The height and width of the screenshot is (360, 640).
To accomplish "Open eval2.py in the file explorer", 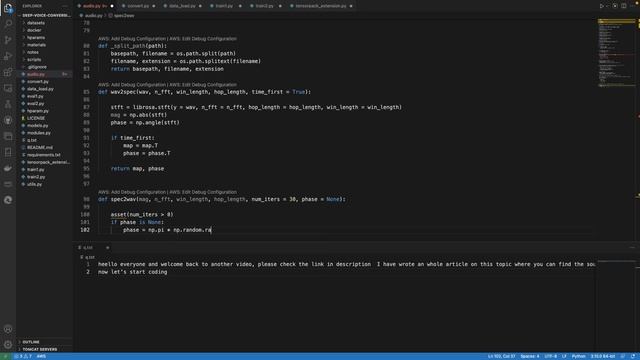I will coord(45,104).
